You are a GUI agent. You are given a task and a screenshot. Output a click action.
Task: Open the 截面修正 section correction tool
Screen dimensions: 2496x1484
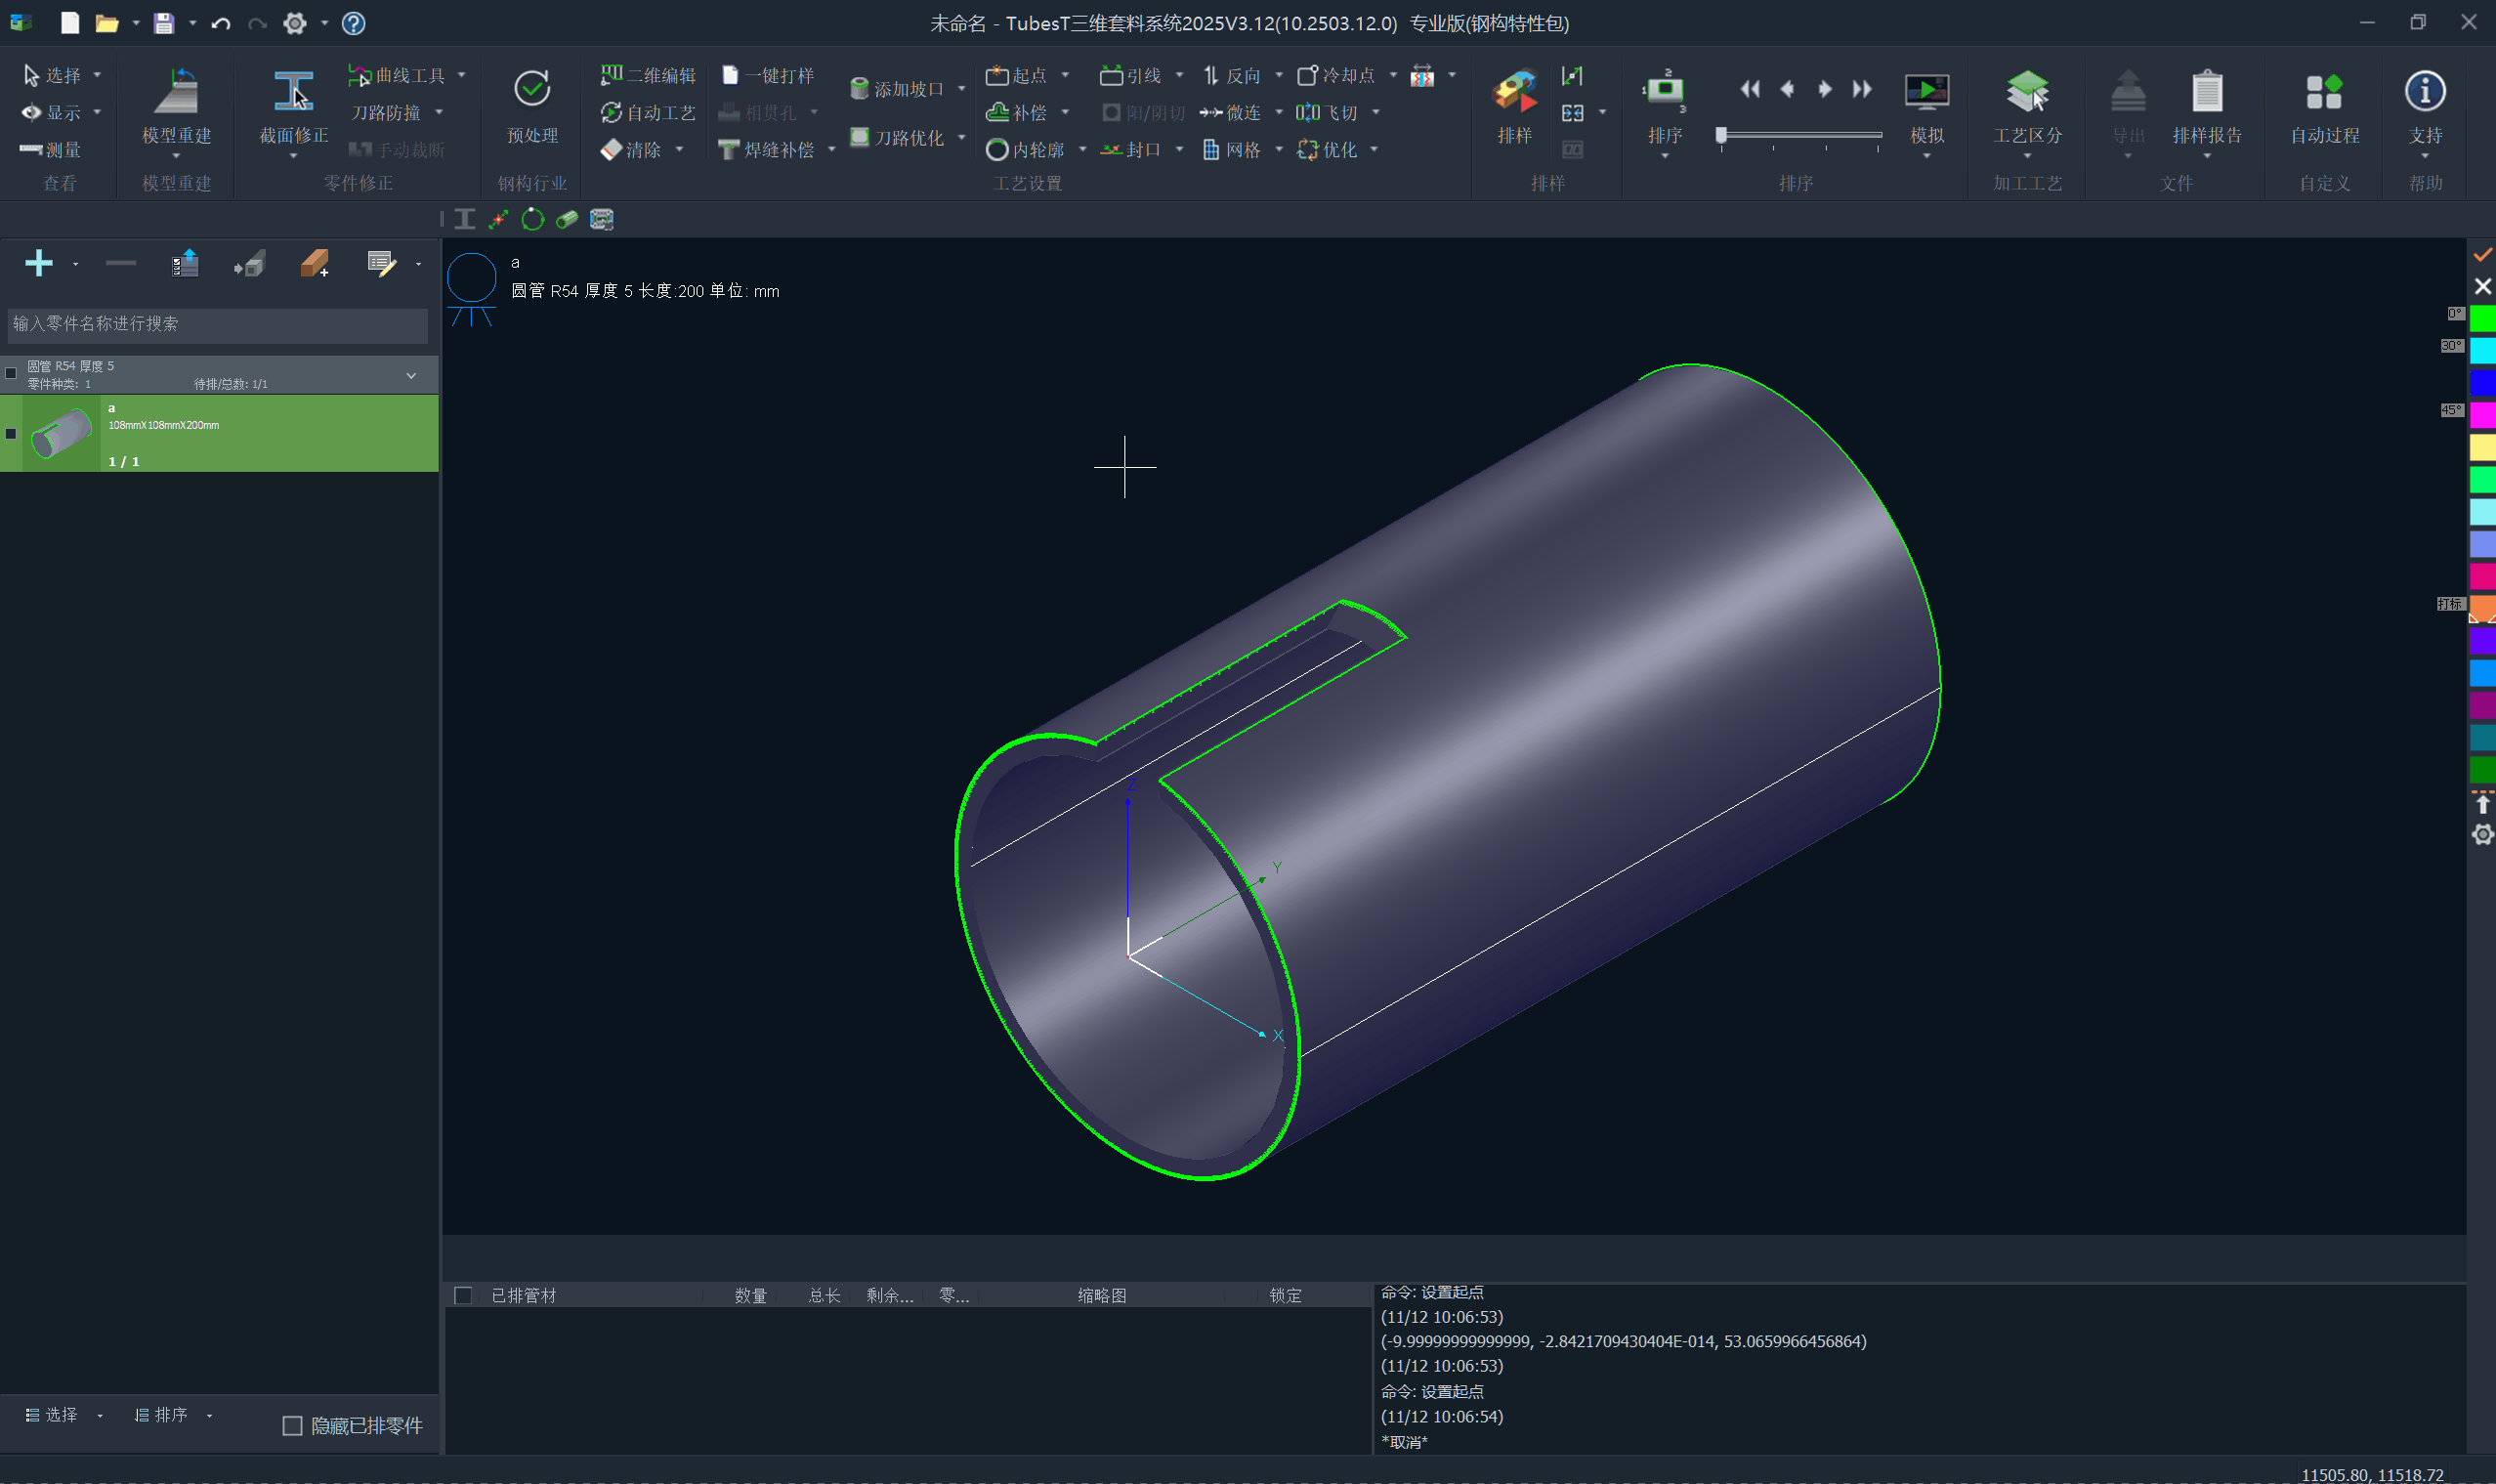(293, 93)
